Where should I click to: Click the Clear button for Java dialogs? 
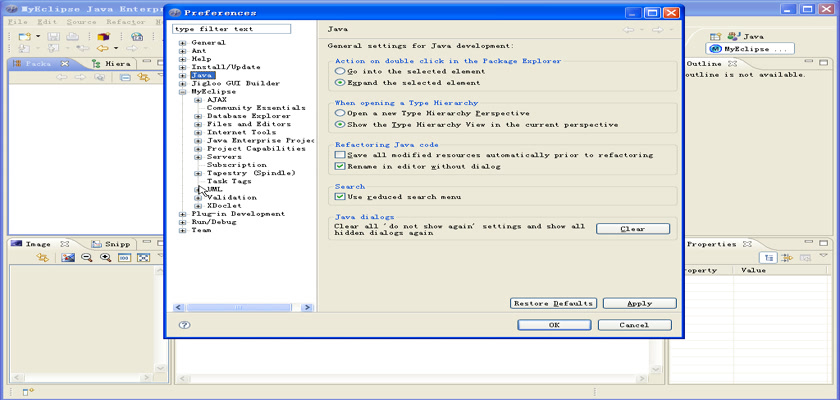633,229
